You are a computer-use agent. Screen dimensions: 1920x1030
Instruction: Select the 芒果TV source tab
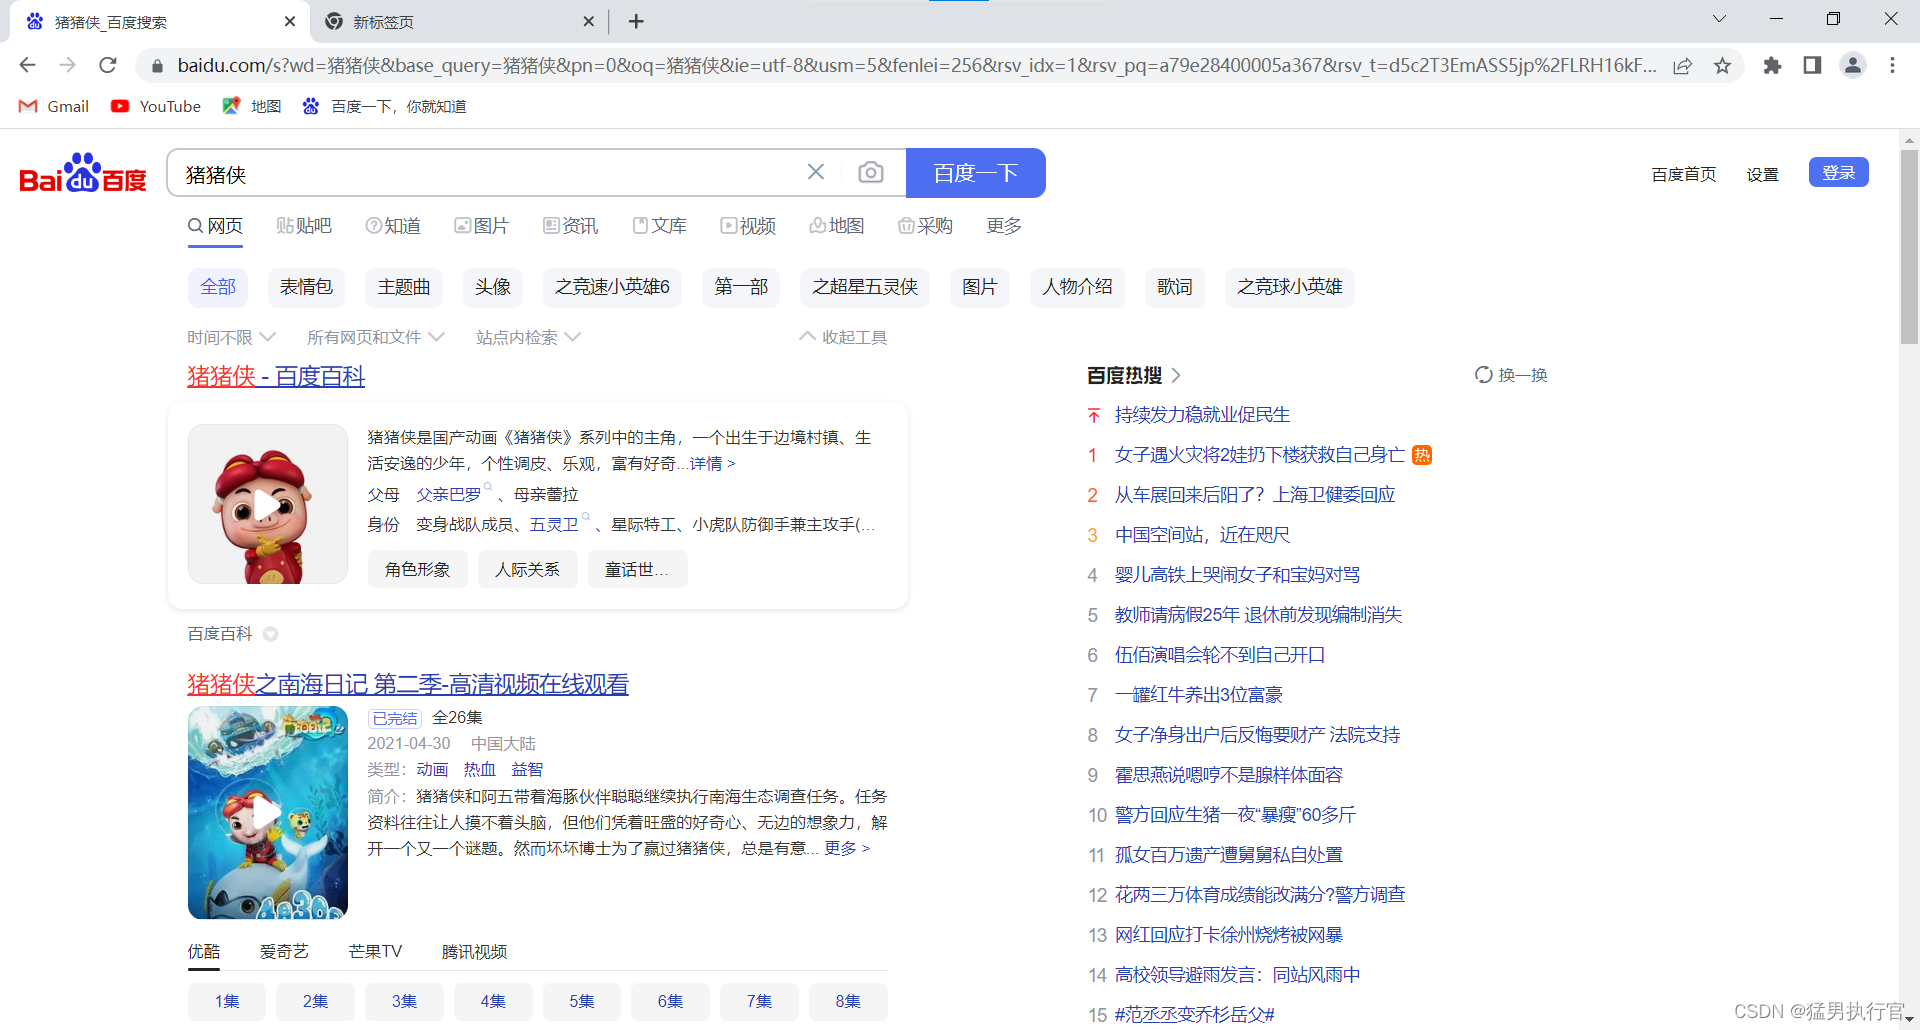pyautogui.click(x=375, y=951)
